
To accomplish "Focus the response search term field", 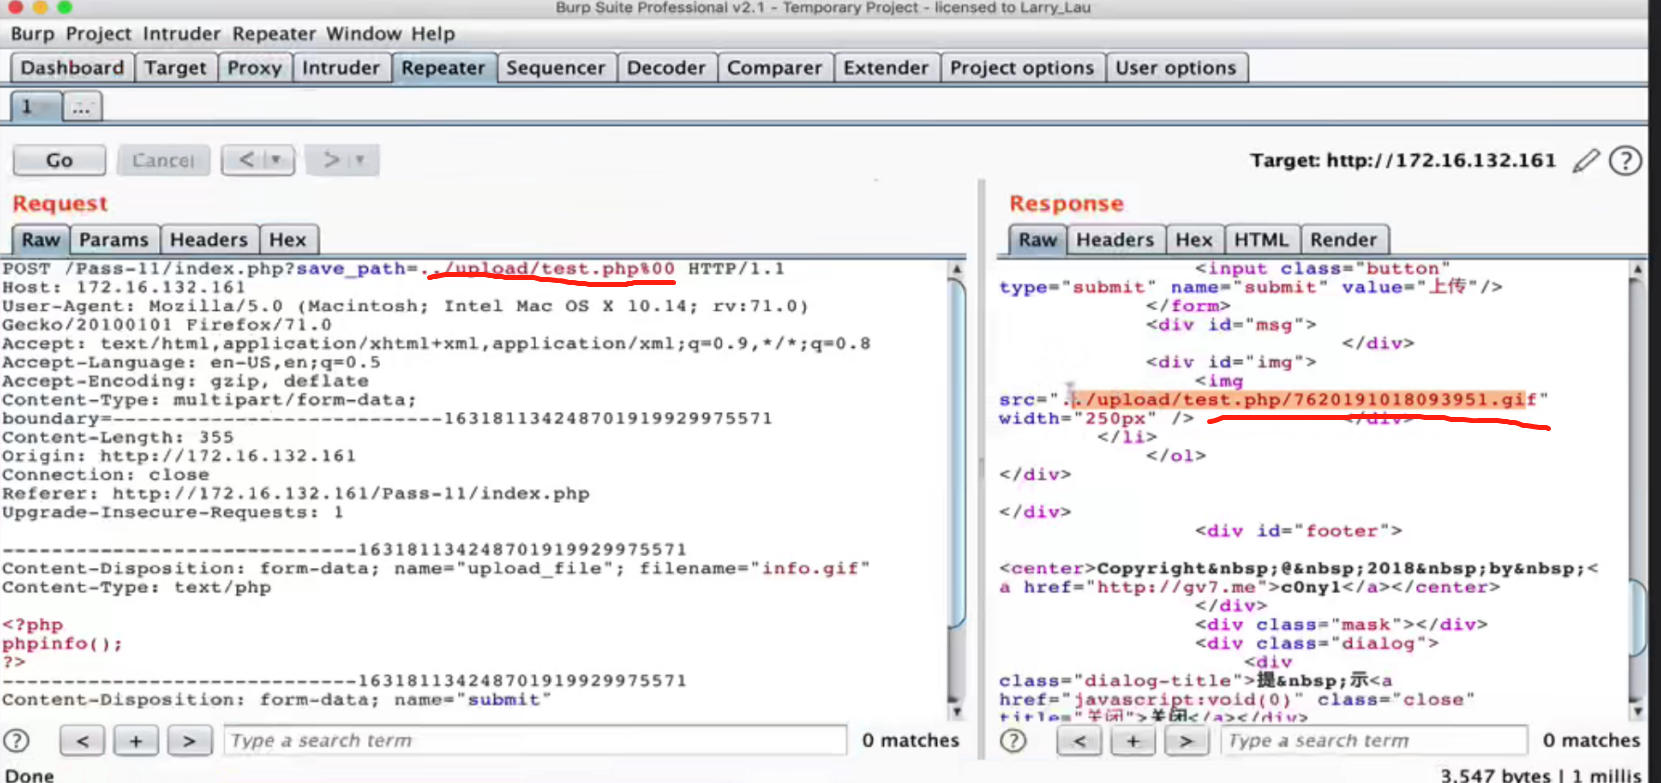I will pos(1374,741).
